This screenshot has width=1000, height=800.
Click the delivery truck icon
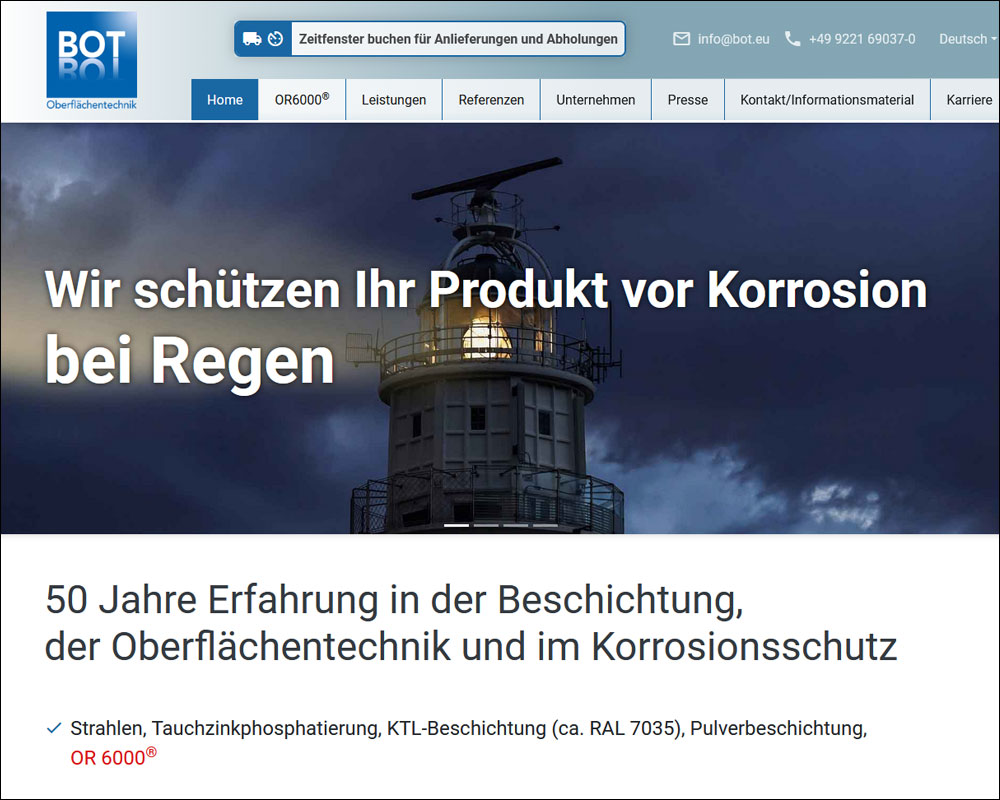click(252, 39)
